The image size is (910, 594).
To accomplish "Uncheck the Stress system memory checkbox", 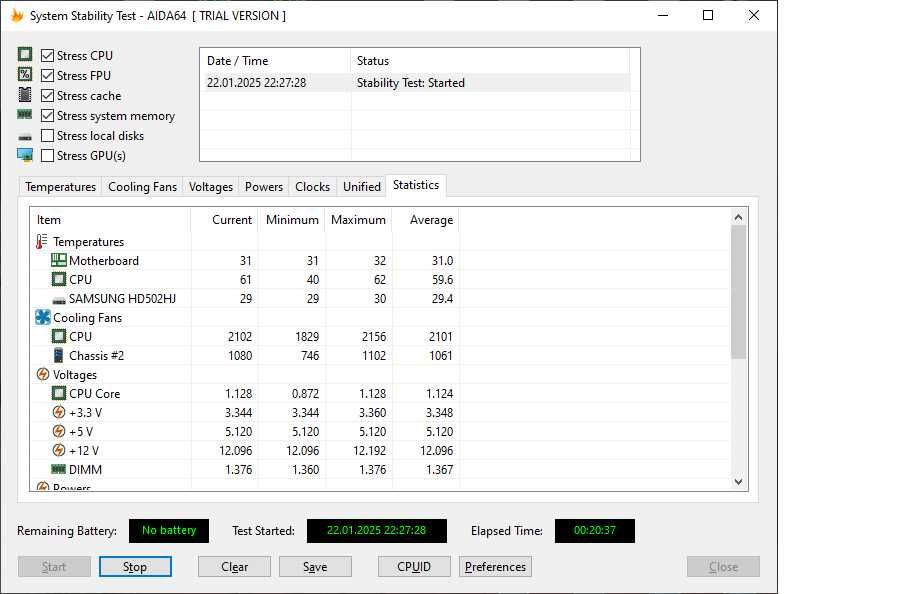I will (48, 115).
